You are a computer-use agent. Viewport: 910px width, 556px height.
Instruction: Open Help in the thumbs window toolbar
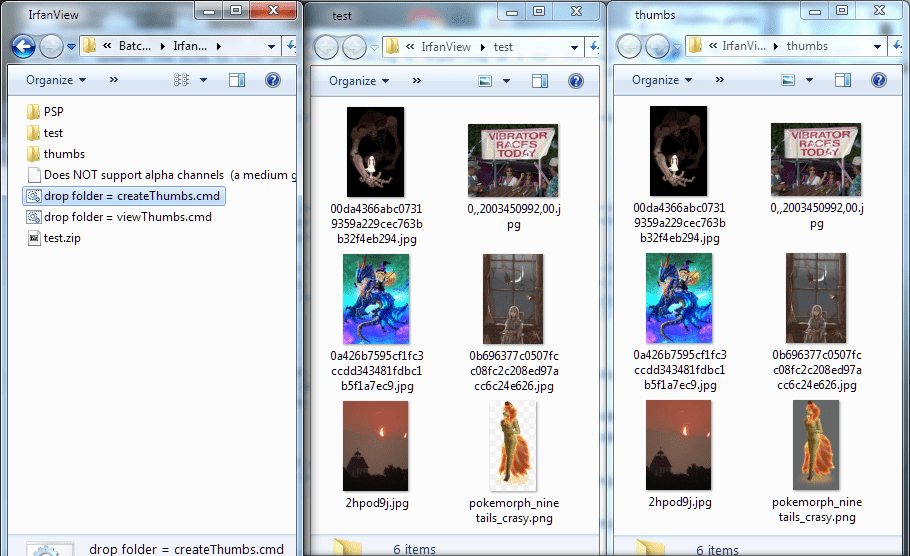click(877, 81)
